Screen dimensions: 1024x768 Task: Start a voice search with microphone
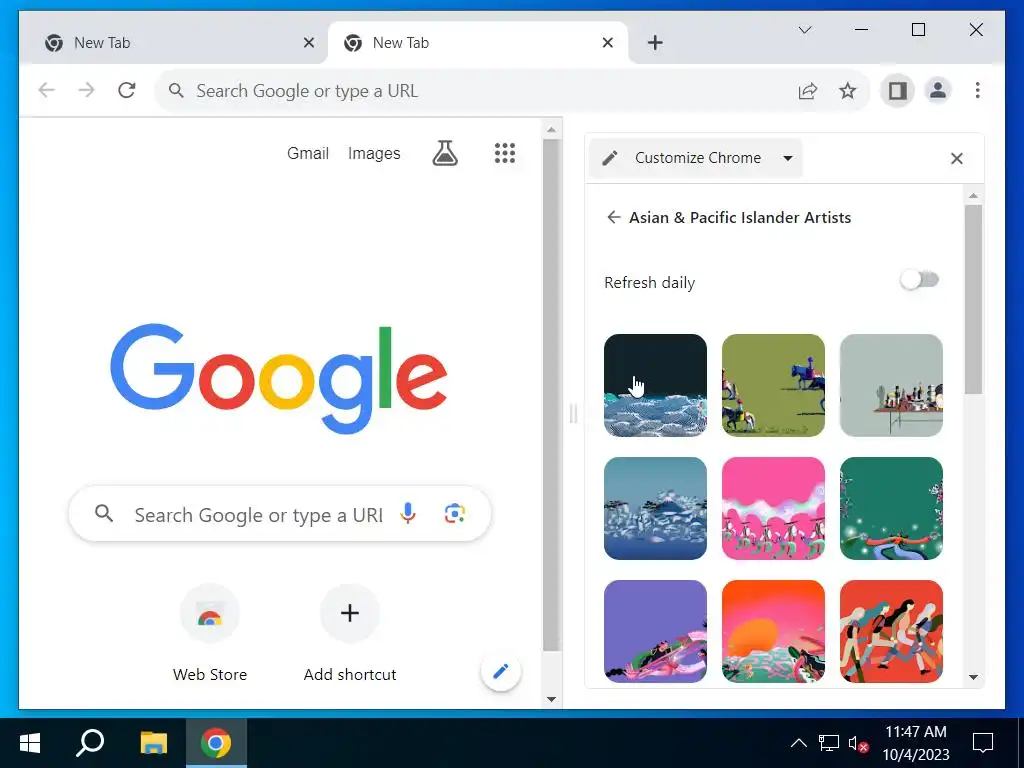coord(408,513)
